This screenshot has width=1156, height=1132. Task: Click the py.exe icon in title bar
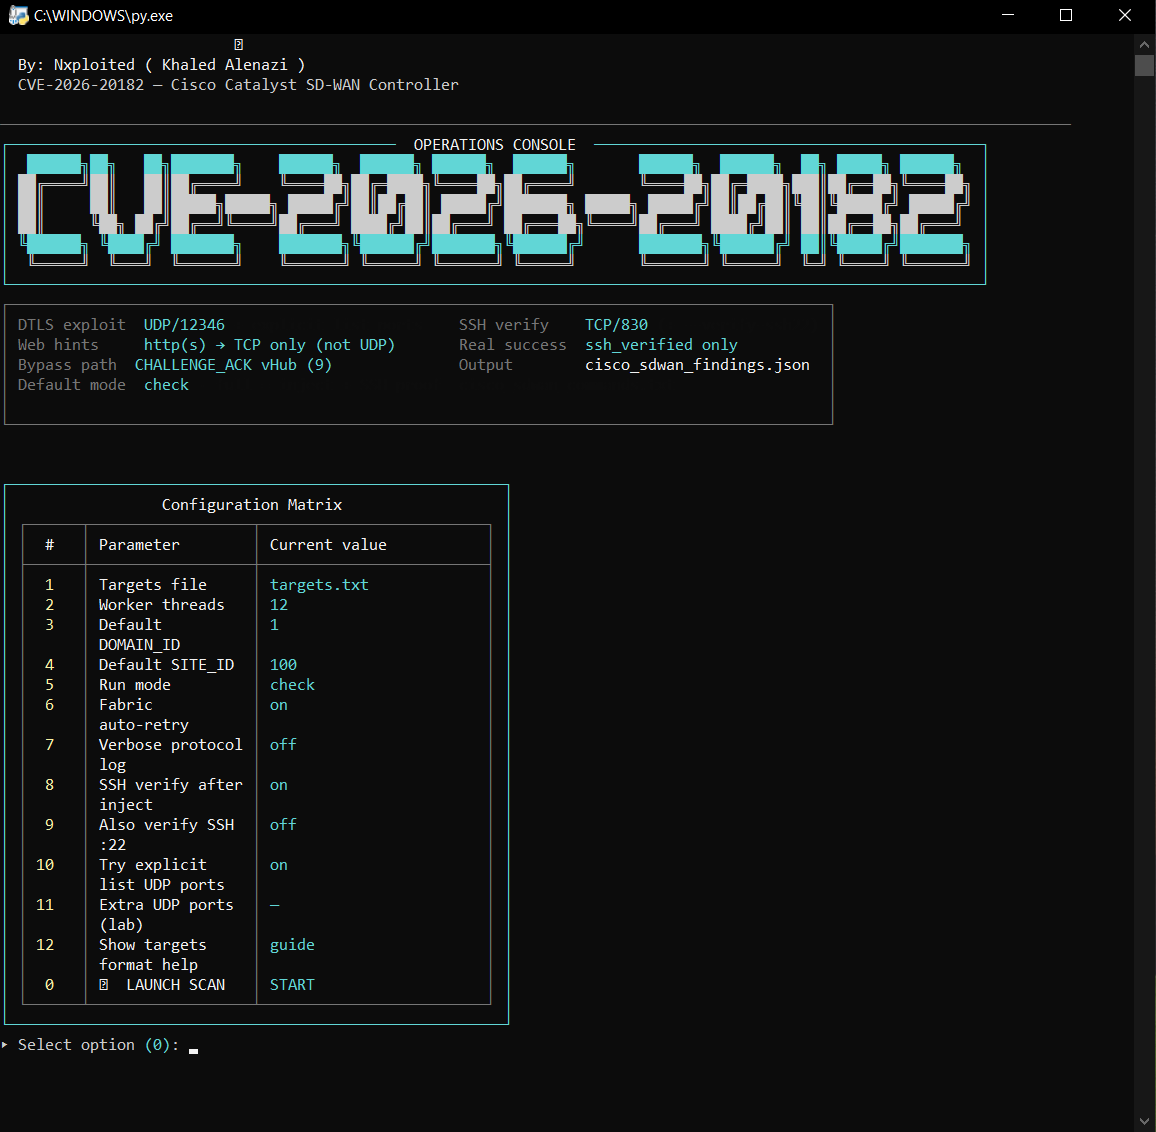pos(18,15)
